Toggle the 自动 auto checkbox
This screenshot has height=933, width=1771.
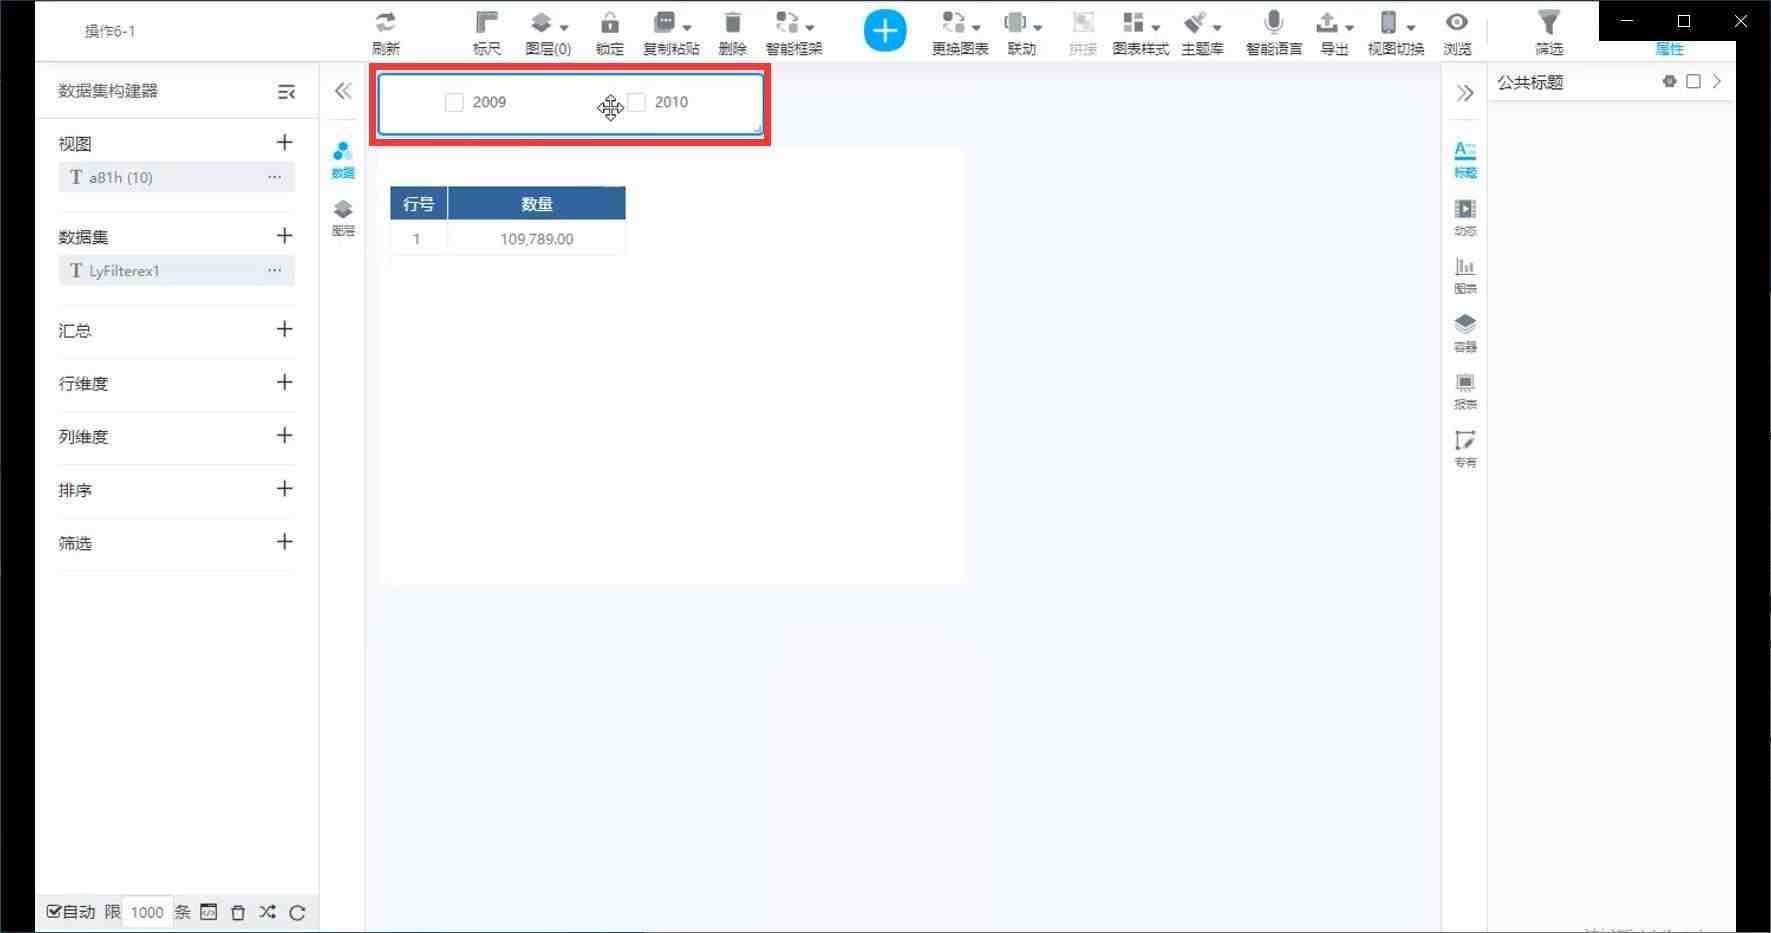pyautogui.click(x=54, y=911)
